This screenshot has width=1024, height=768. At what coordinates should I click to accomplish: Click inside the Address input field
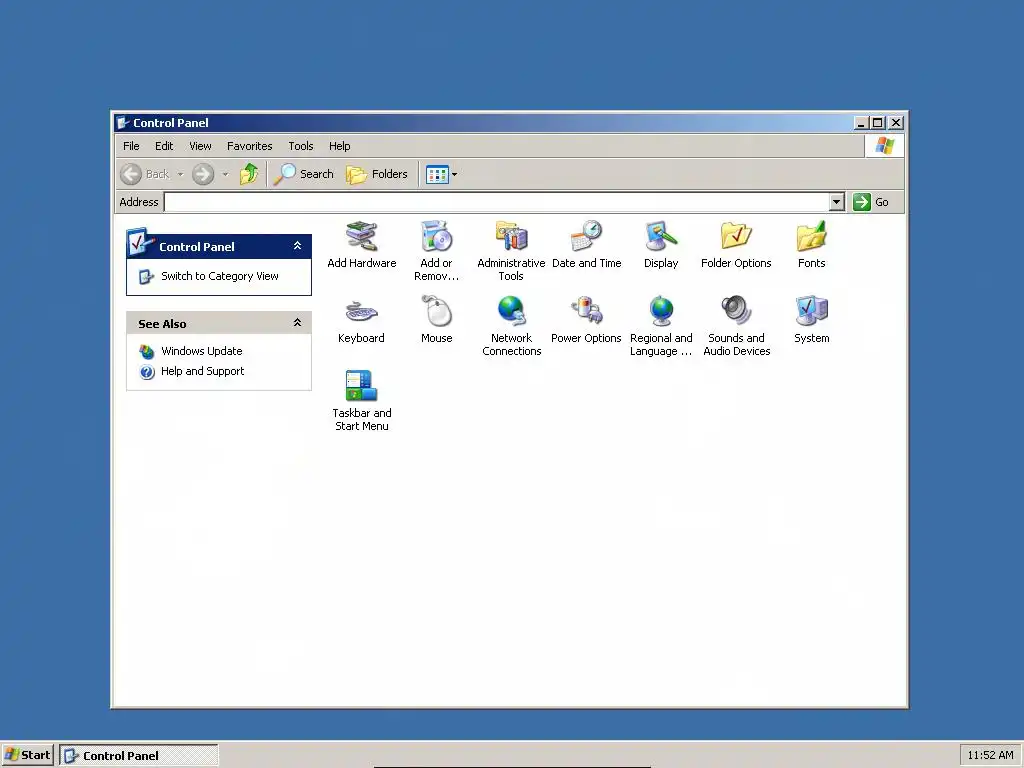(496, 202)
